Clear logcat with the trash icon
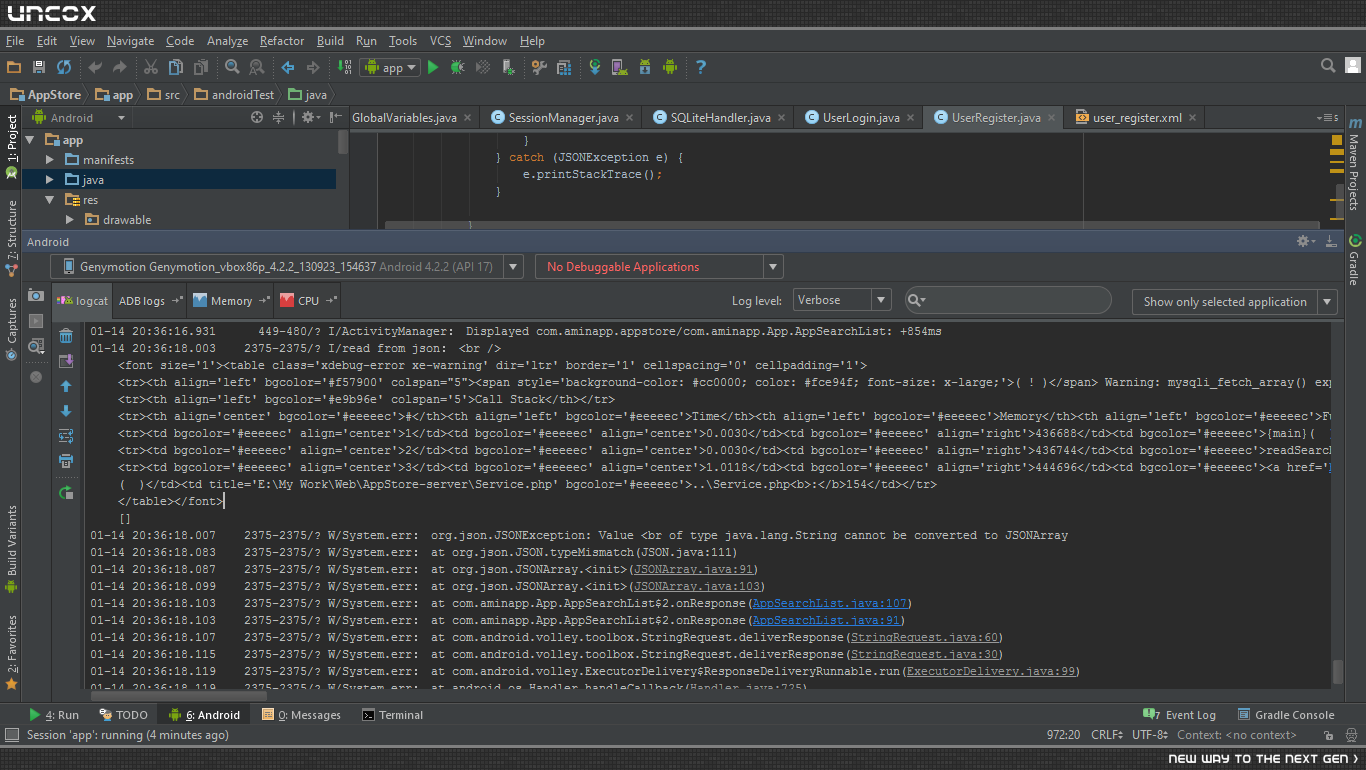The height and width of the screenshot is (770, 1366). pos(66,336)
